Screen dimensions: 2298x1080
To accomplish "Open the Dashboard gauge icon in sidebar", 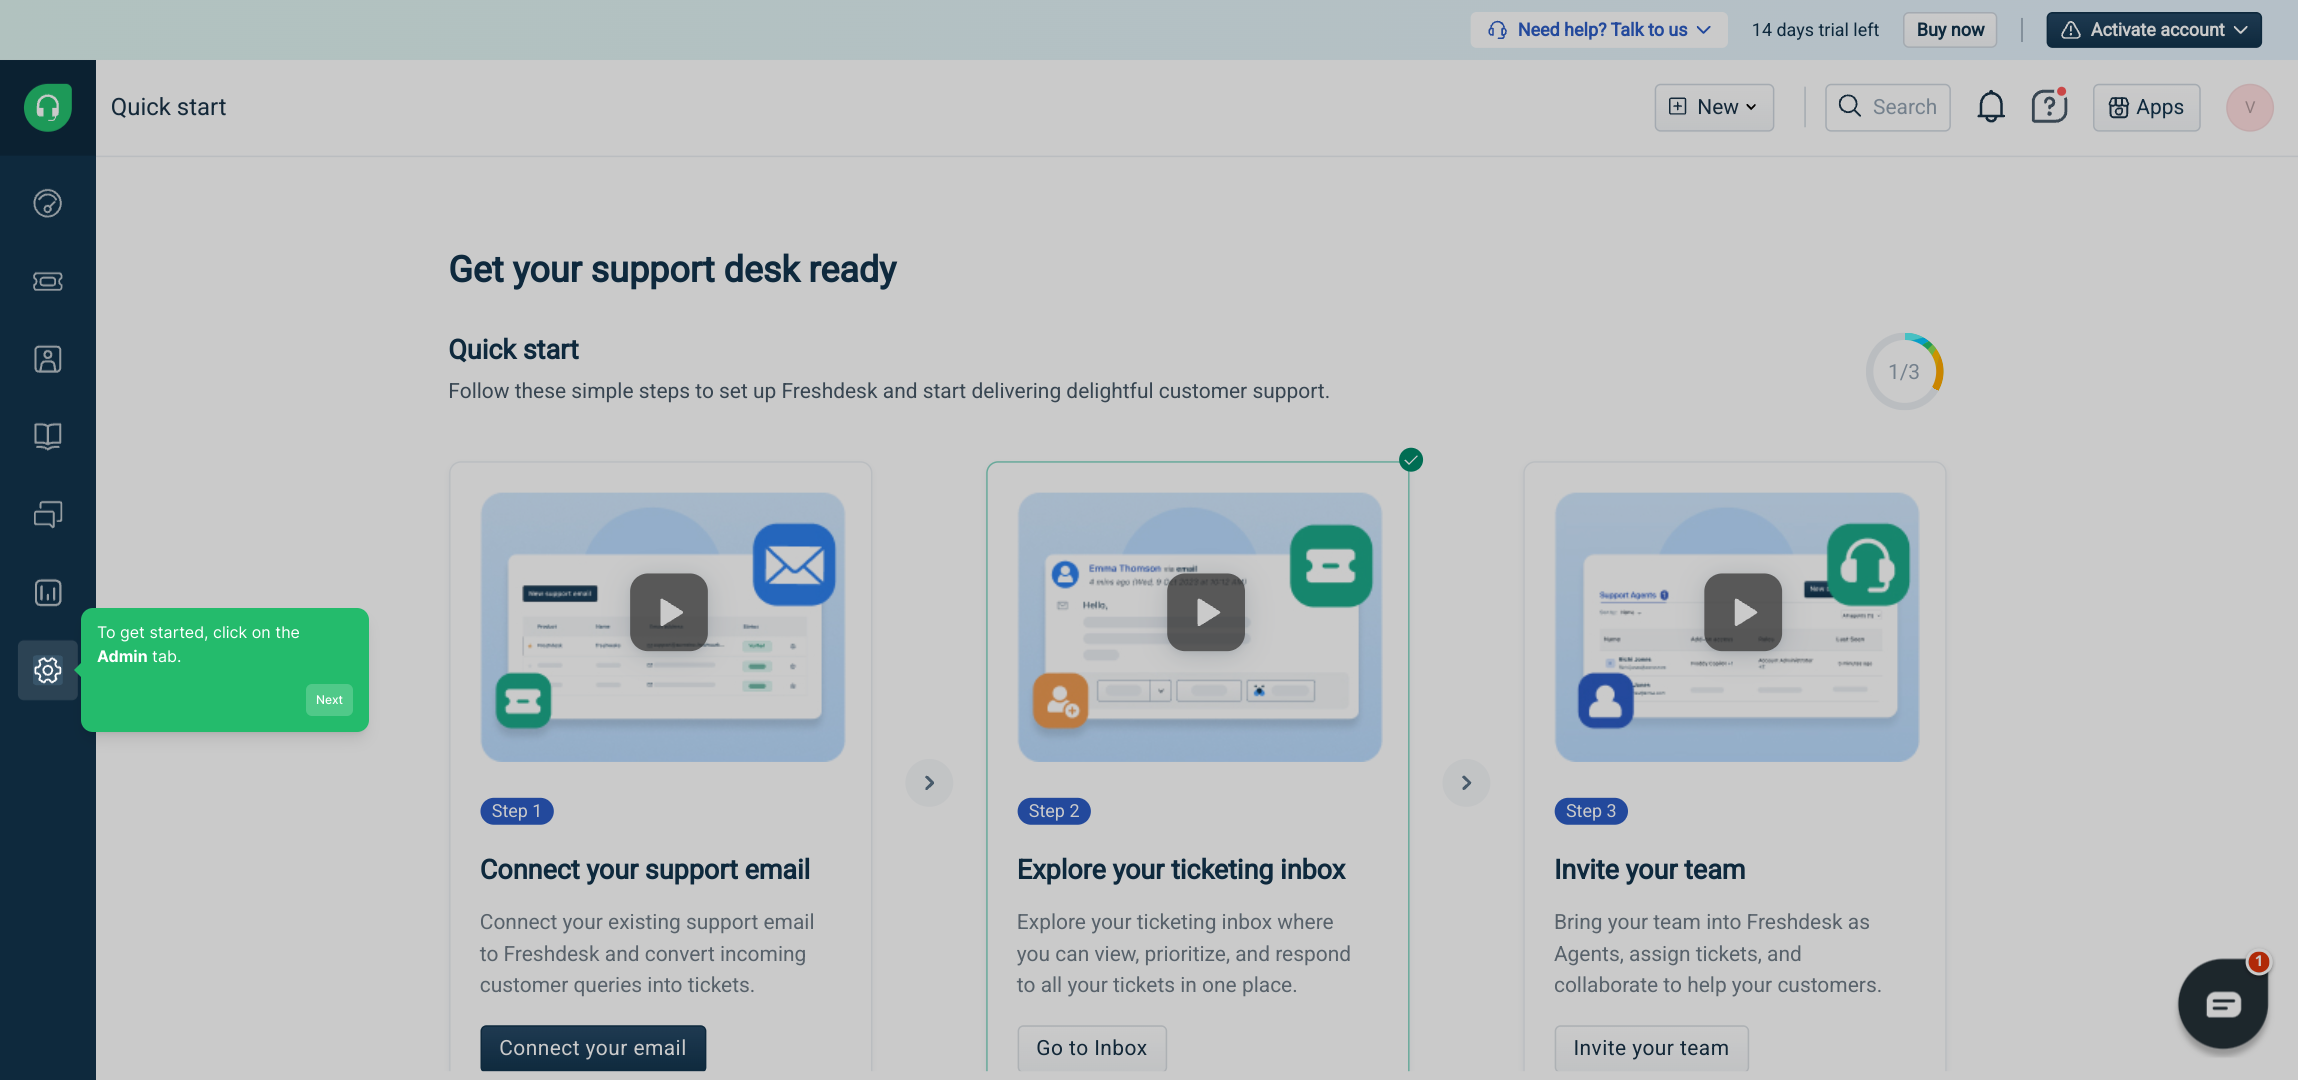I will point(48,203).
